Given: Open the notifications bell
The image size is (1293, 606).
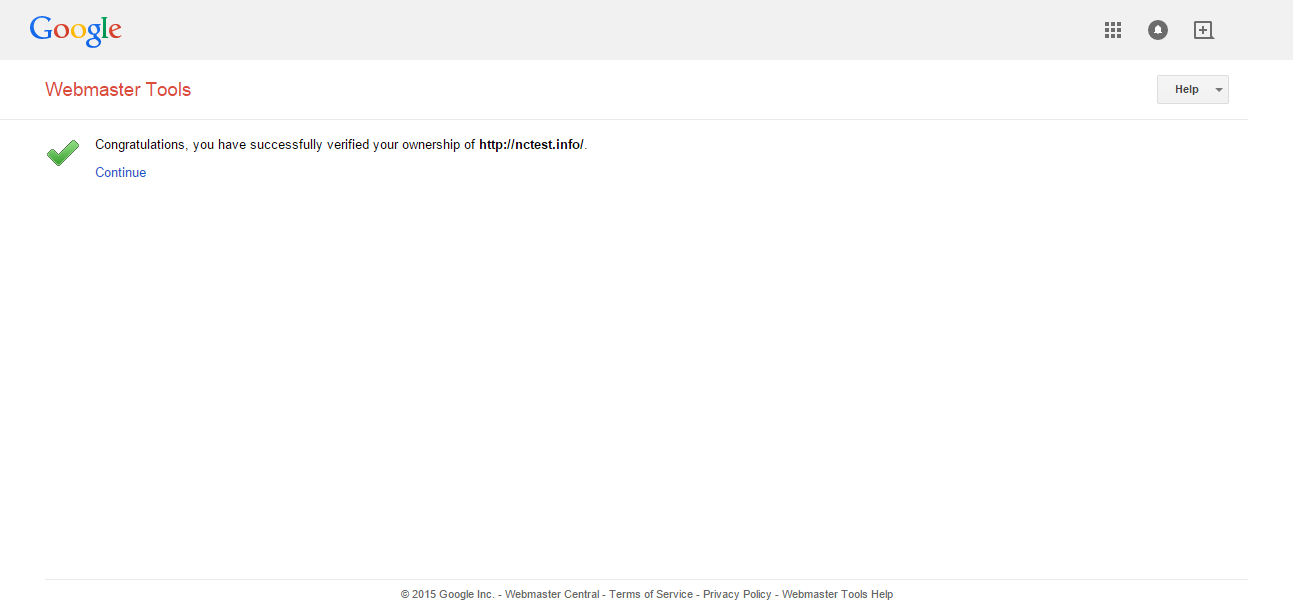Looking at the screenshot, I should [1158, 30].
